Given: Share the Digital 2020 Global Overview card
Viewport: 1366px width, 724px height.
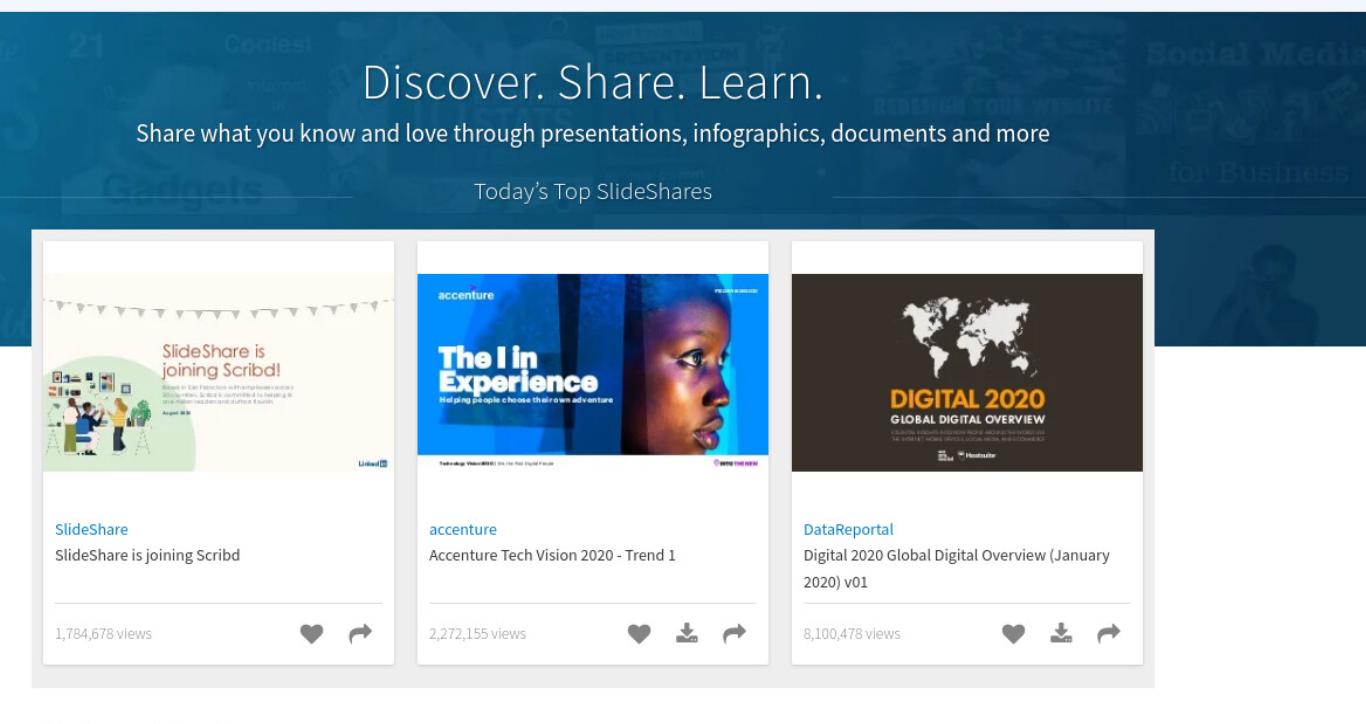Looking at the screenshot, I should (1108, 633).
